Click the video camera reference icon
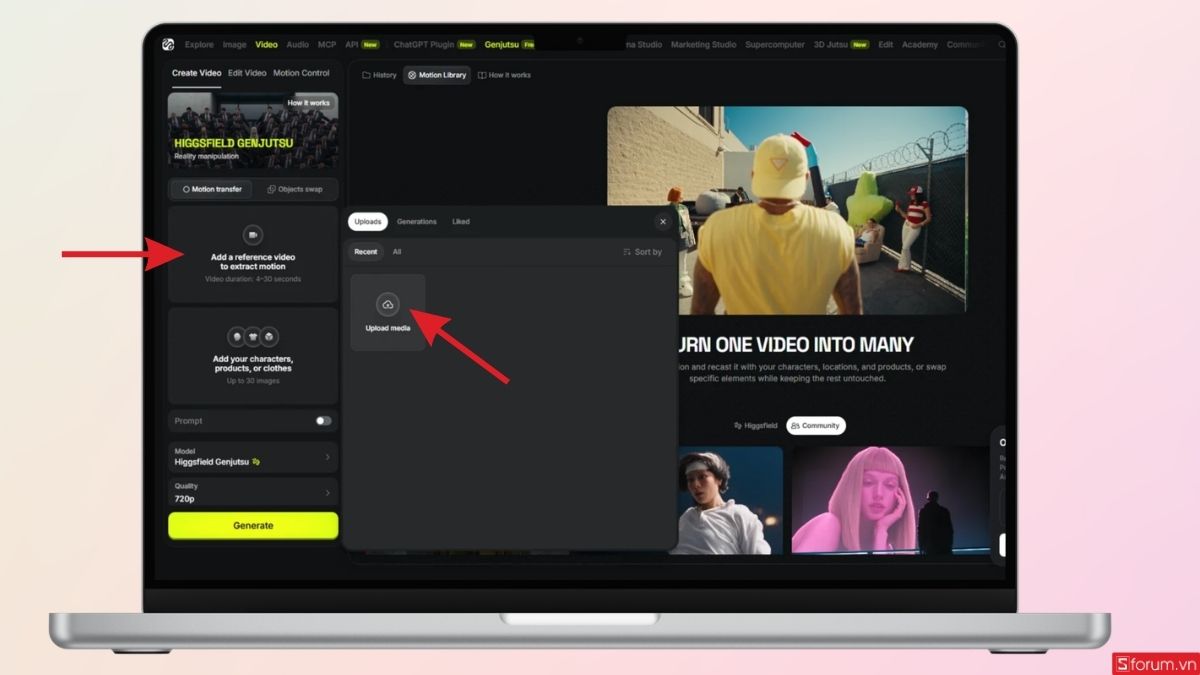Image resolution: width=1200 pixels, height=675 pixels. click(x=253, y=234)
